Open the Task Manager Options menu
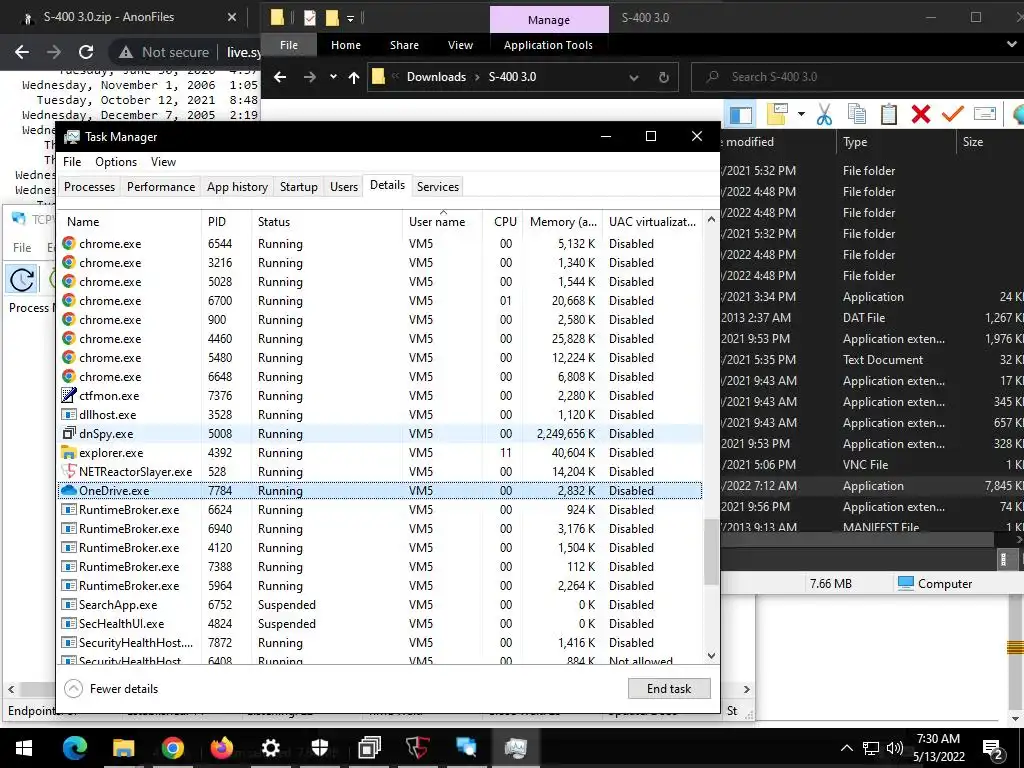This screenshot has height=768, width=1024. coord(116,162)
